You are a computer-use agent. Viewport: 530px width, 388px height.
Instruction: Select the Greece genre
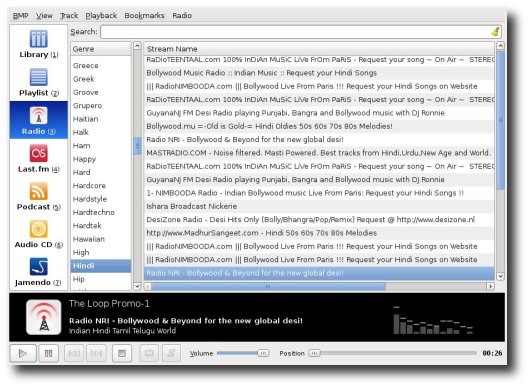pyautogui.click(x=101, y=66)
